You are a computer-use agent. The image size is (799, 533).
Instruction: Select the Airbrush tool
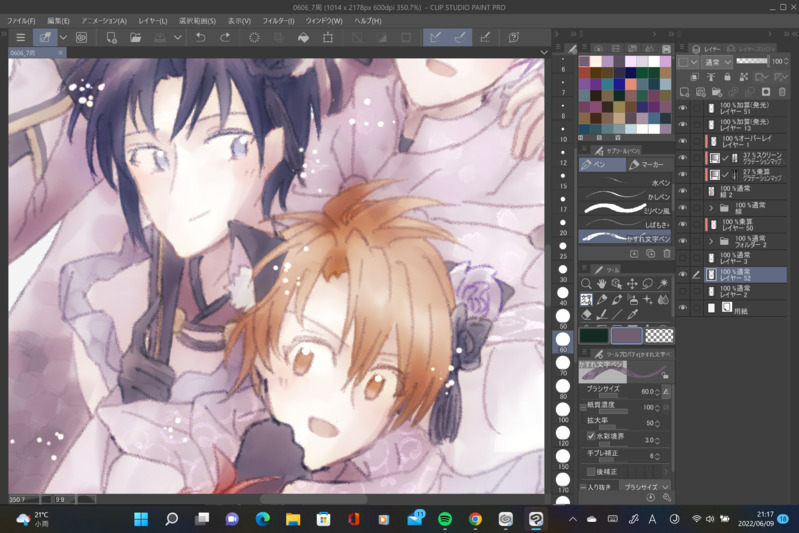pos(632,300)
